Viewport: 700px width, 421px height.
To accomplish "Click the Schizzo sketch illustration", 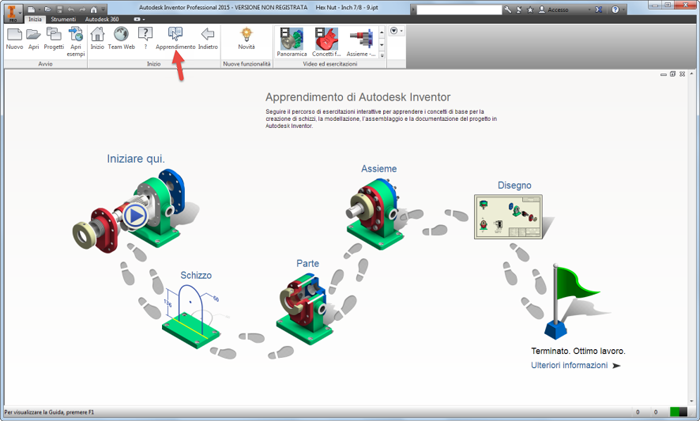I will (192, 316).
